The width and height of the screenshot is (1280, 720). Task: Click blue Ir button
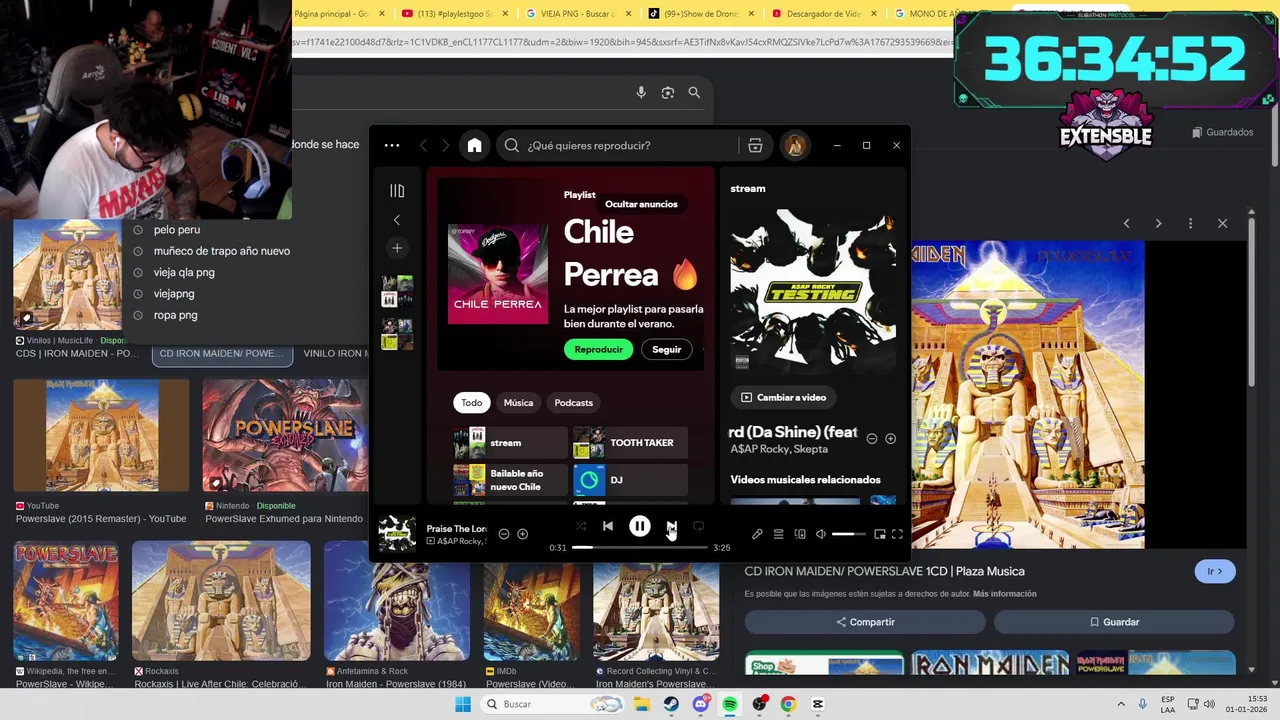(x=1215, y=571)
